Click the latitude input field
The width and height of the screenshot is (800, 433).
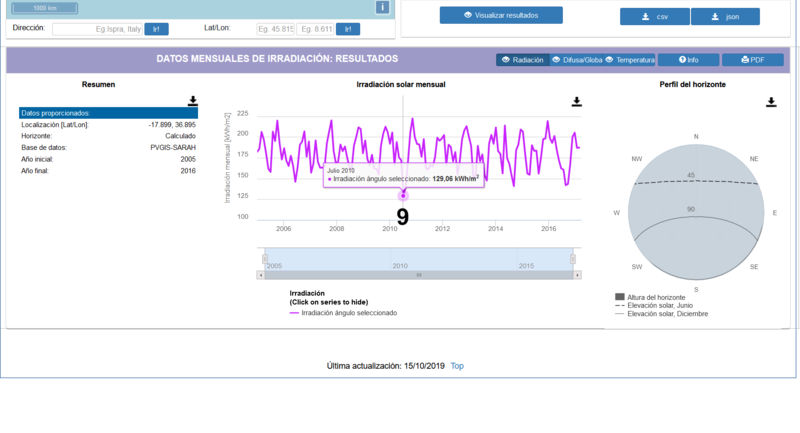(276, 29)
